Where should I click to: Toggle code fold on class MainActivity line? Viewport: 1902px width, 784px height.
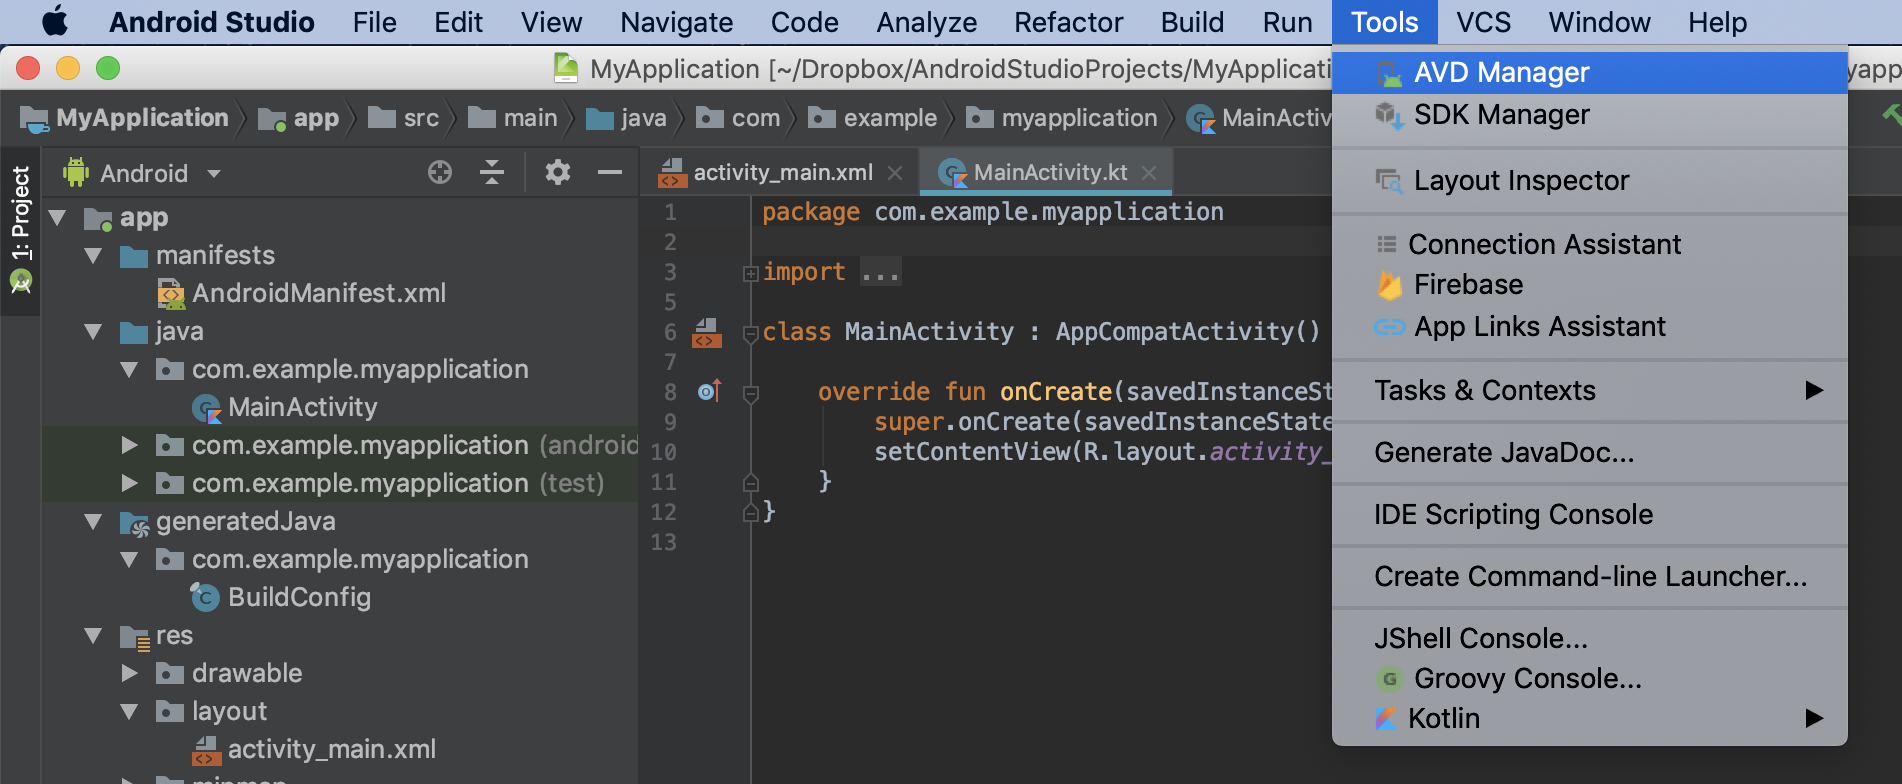(750, 334)
